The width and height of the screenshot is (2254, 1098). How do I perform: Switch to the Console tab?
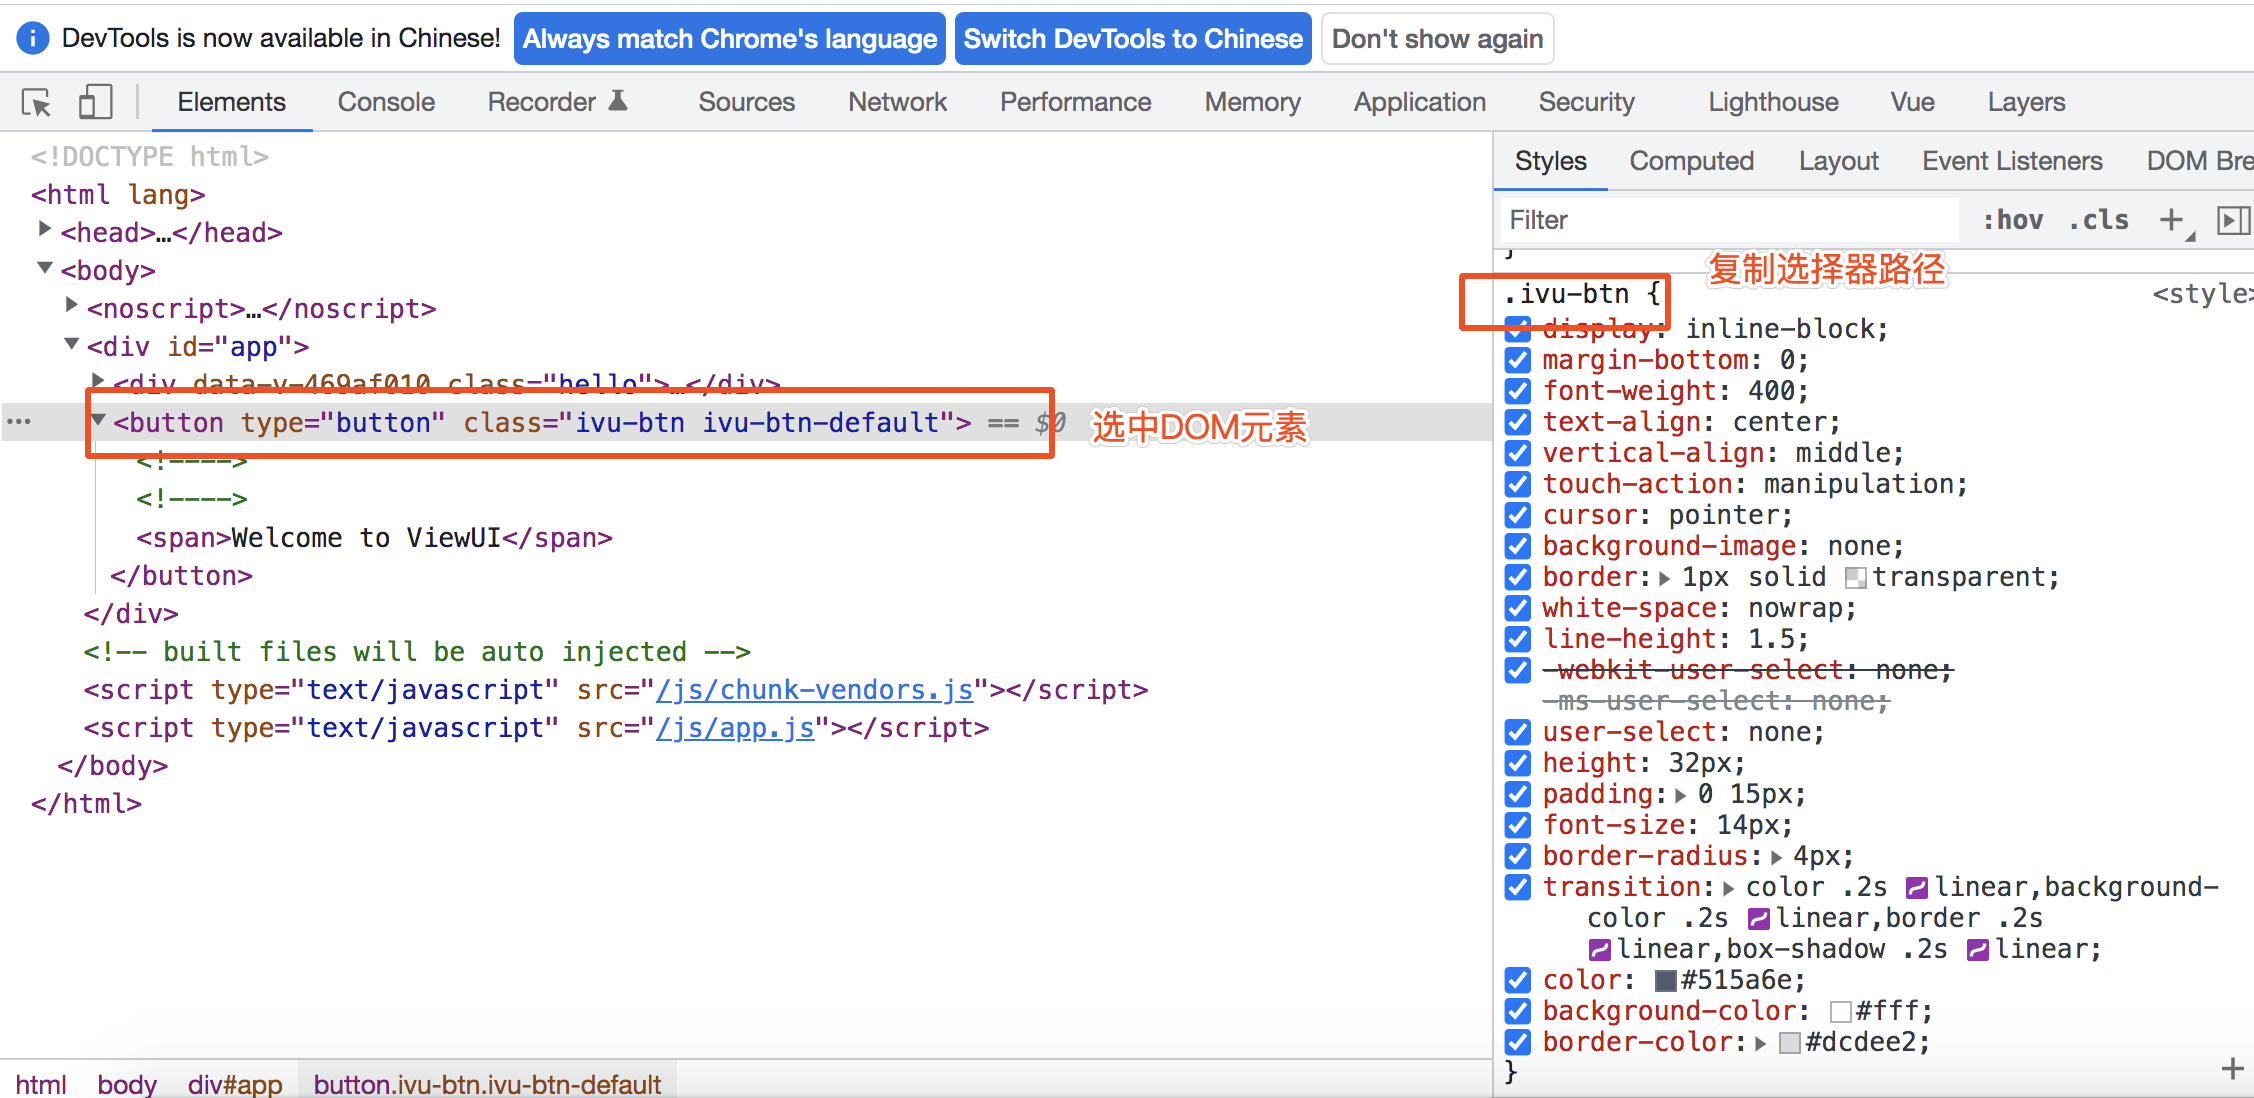tap(386, 103)
